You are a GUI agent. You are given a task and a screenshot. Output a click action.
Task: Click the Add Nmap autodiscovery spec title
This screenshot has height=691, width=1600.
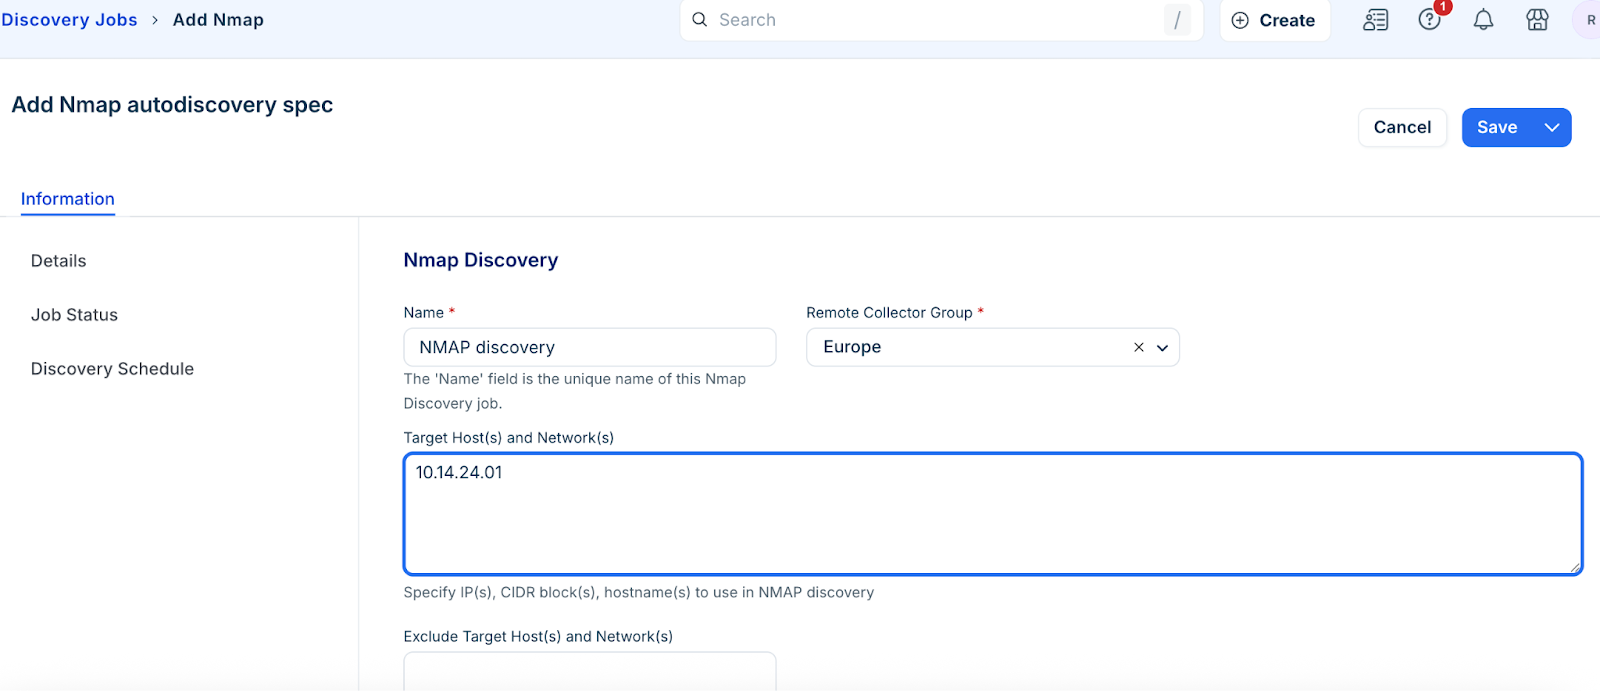(x=172, y=105)
